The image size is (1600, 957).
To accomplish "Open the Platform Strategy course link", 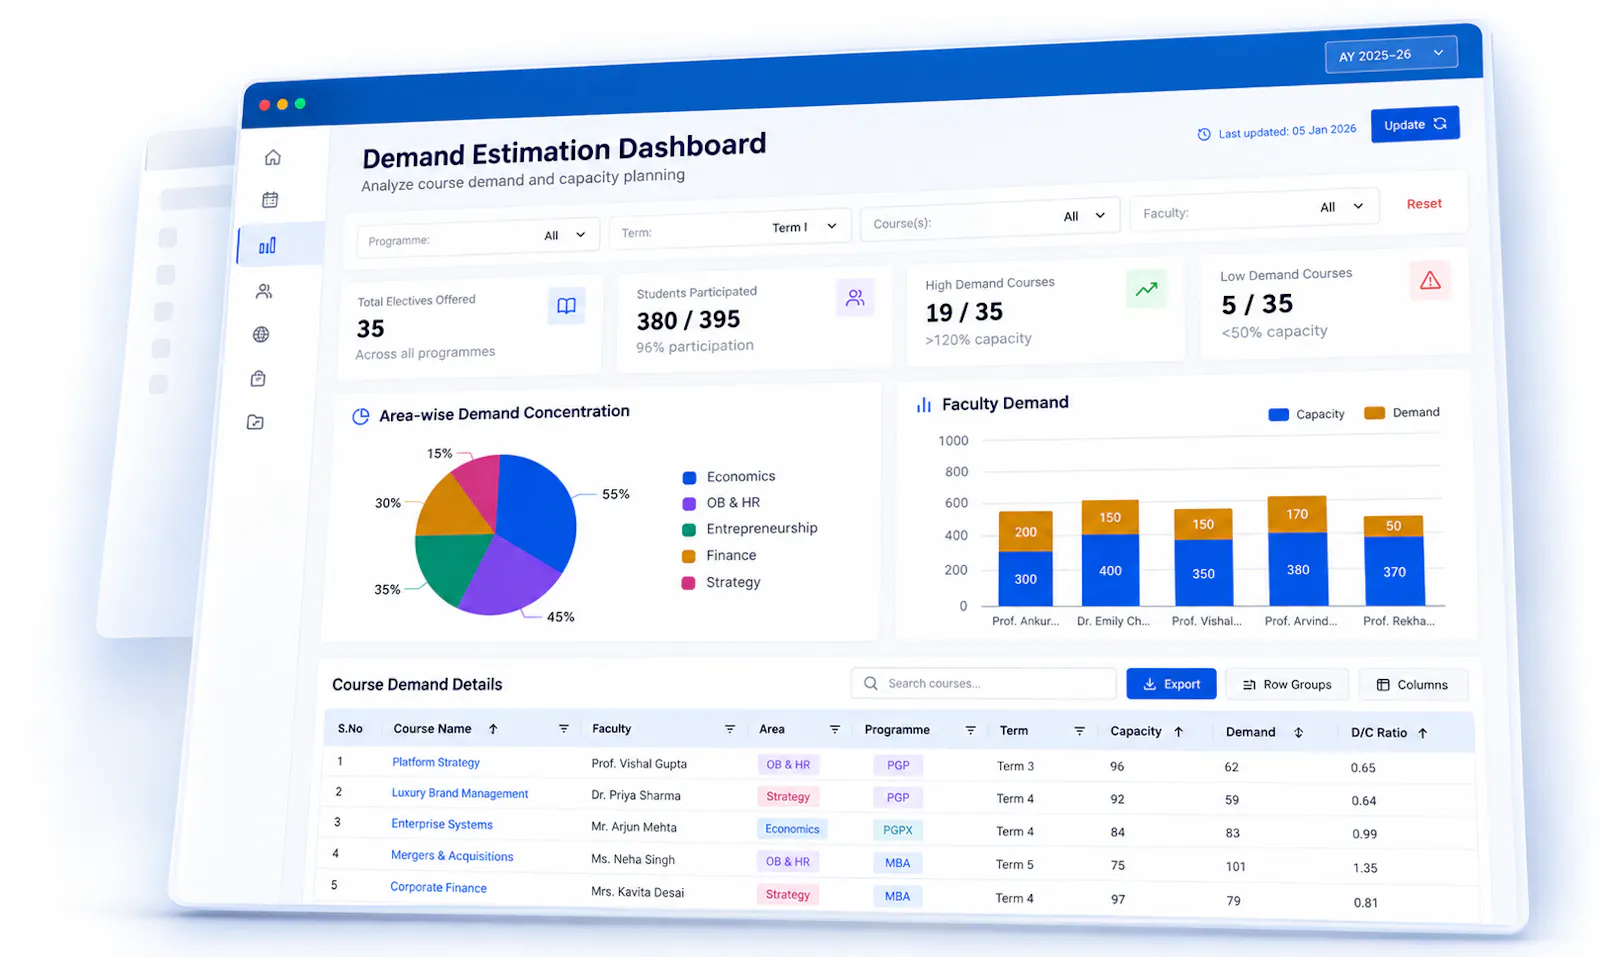I will pos(436,762).
